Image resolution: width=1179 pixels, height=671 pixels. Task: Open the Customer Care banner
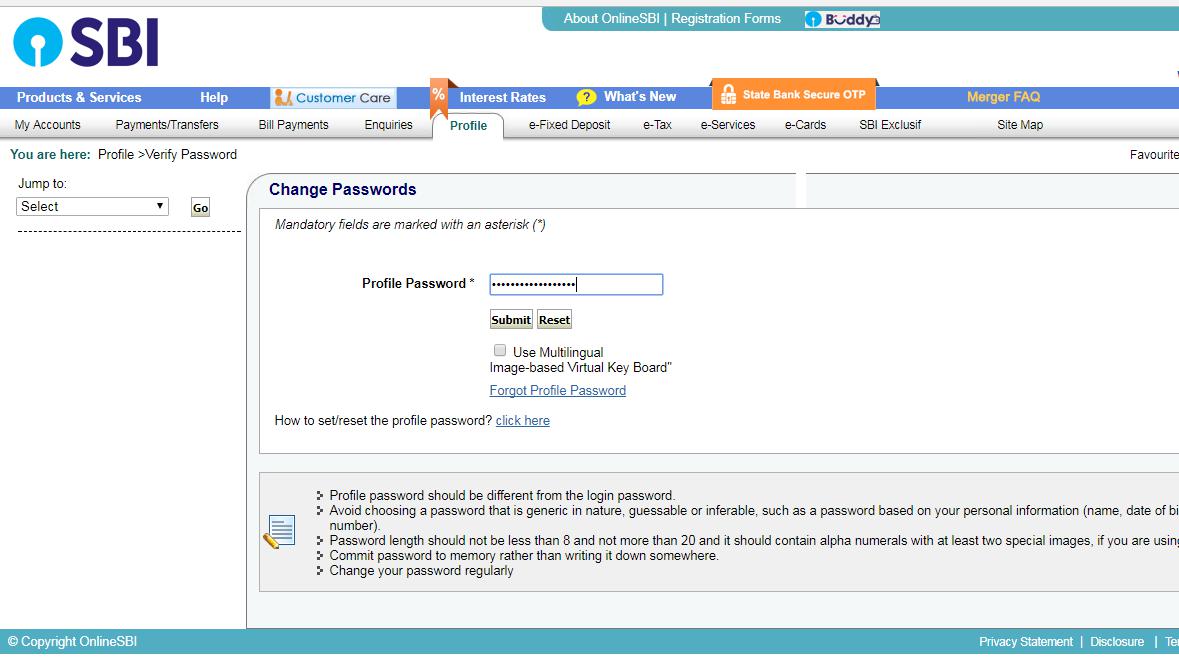pos(333,98)
